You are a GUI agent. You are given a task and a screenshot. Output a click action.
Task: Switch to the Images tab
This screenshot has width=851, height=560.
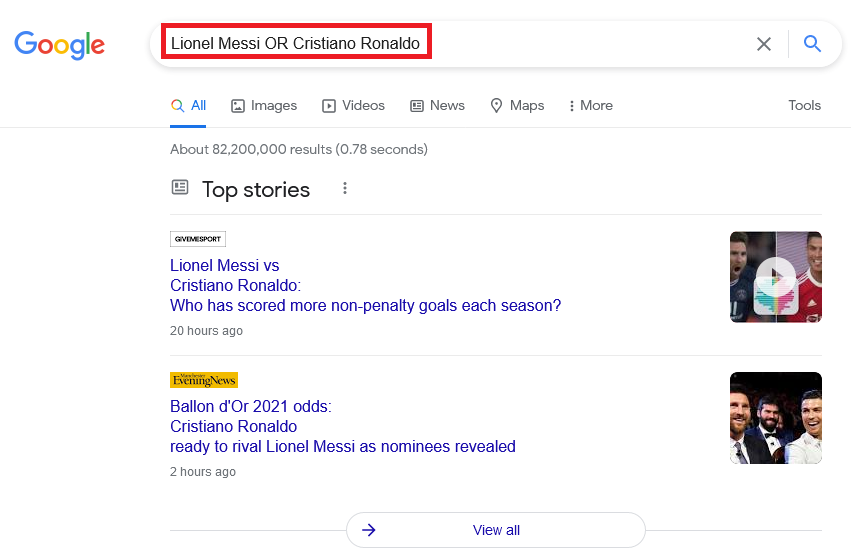pyautogui.click(x=264, y=105)
